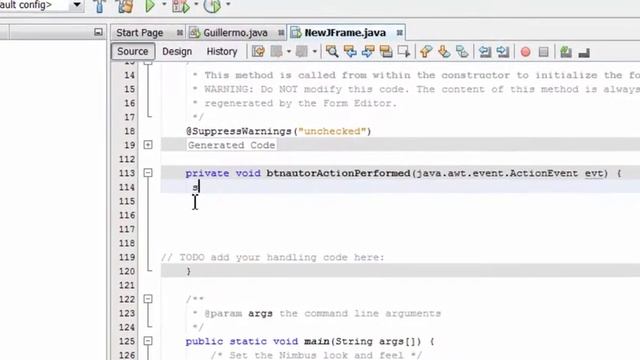
Task: Collapse Javadoc comment fold at line 122
Action: pyautogui.click(x=148, y=299)
